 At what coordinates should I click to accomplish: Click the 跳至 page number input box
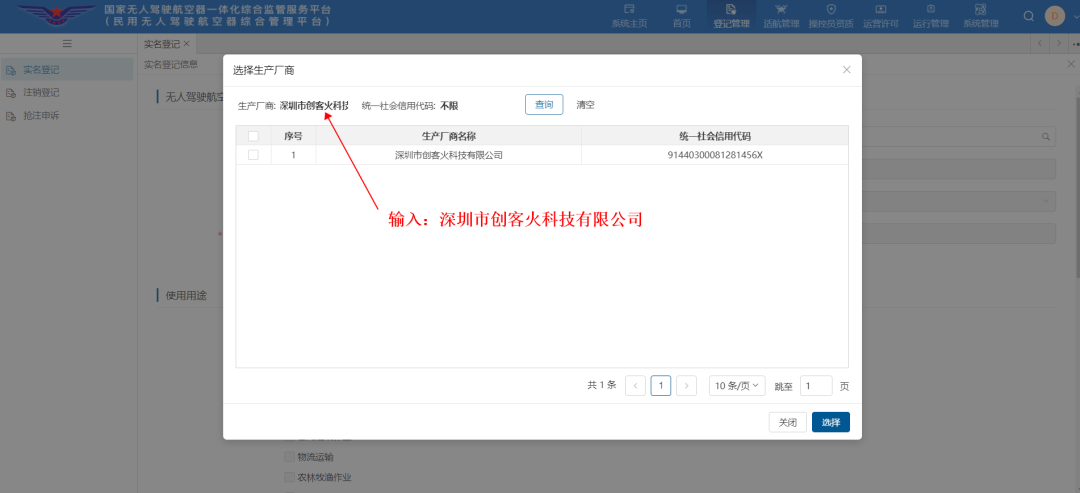pyautogui.click(x=815, y=386)
